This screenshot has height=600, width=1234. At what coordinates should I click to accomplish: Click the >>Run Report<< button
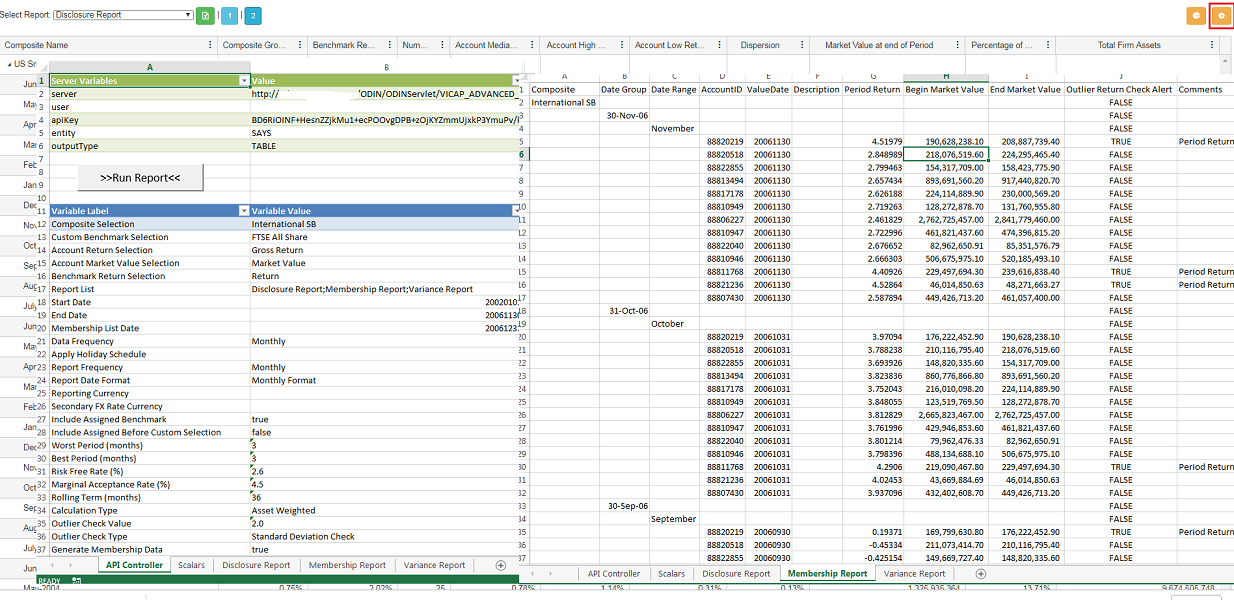pyautogui.click(x=141, y=177)
